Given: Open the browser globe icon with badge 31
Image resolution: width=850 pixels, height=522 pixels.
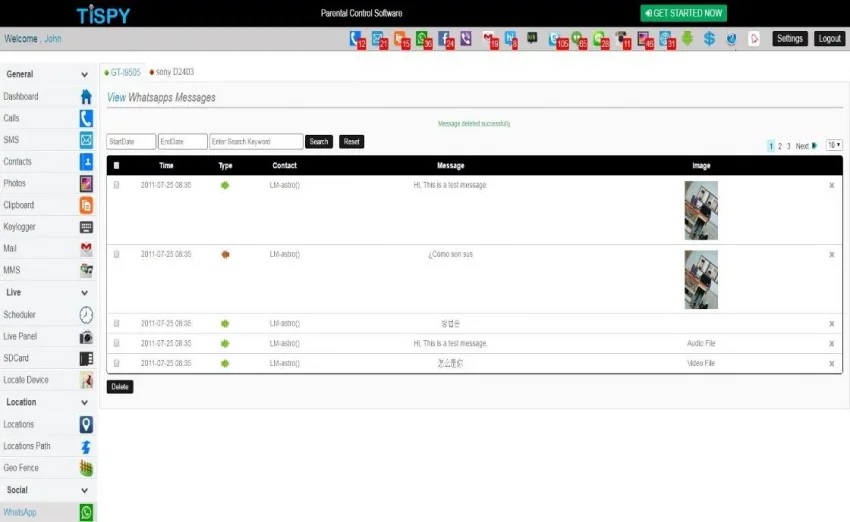Looking at the screenshot, I should coord(667,40).
